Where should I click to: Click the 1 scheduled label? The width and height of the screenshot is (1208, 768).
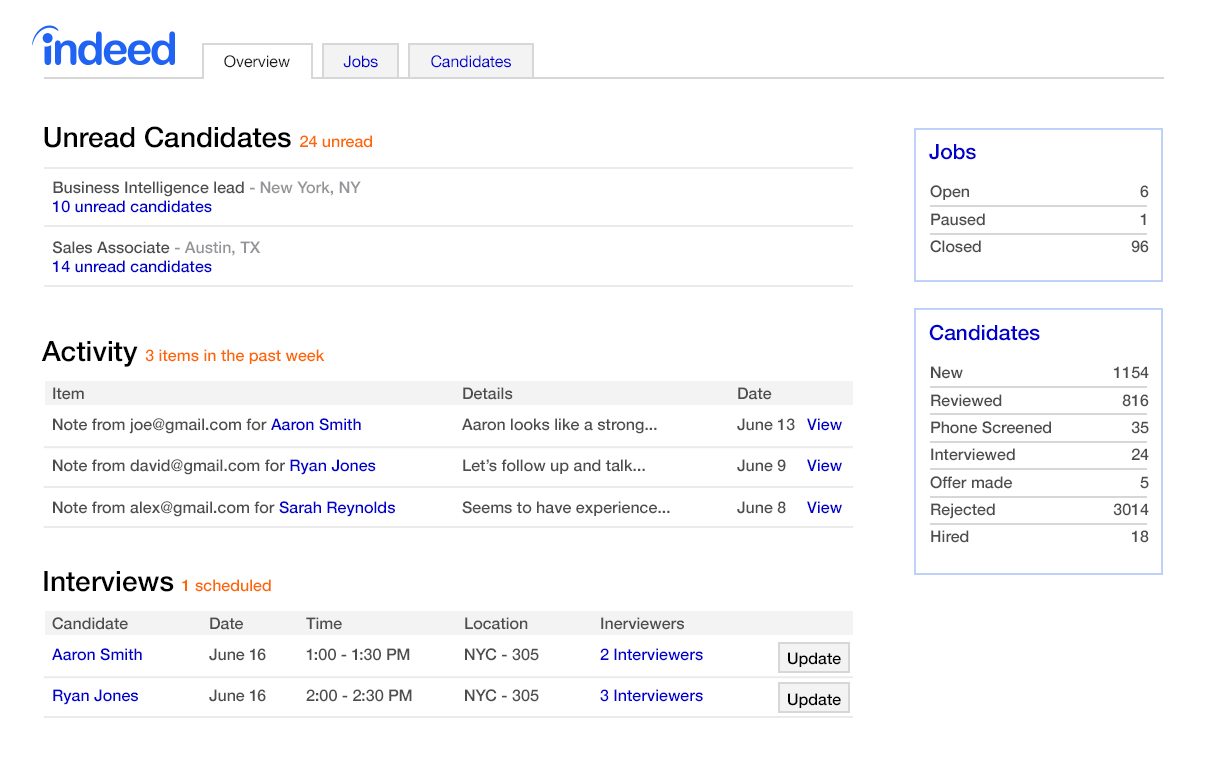[226, 586]
